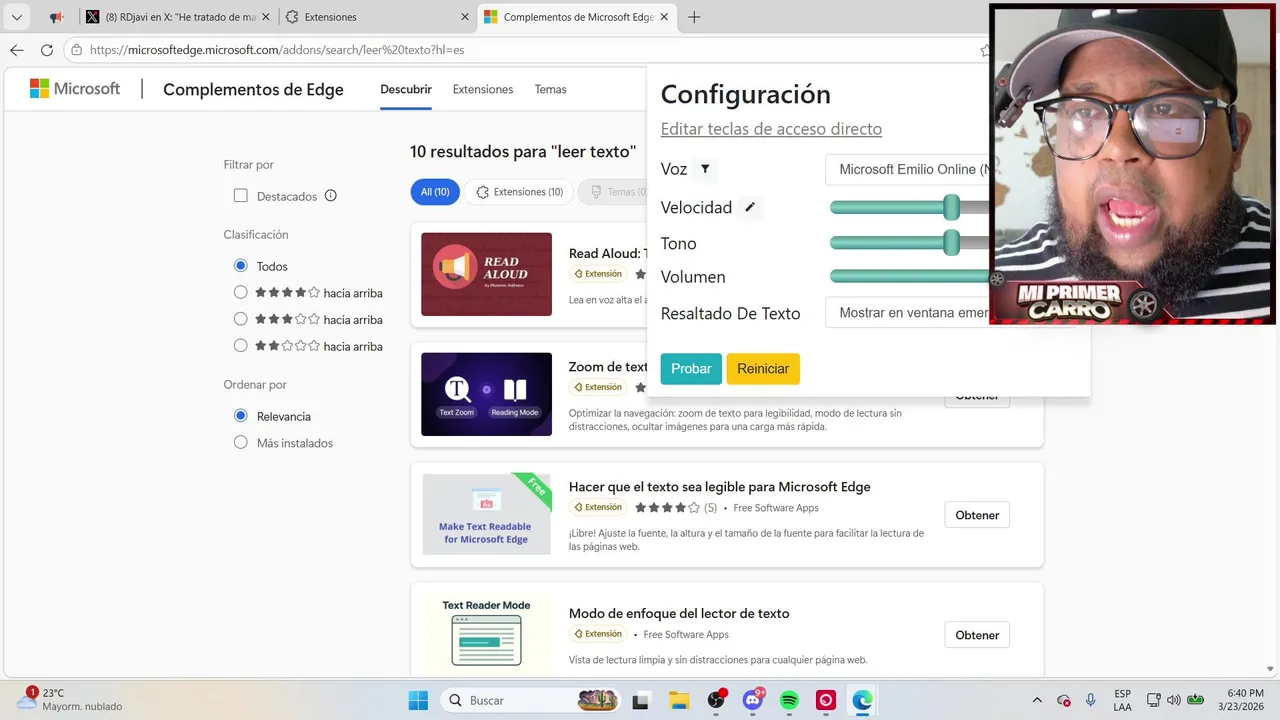Screen dimensions: 1280x720
Task: Show hidden system tray icons
Action: pos(1037,700)
